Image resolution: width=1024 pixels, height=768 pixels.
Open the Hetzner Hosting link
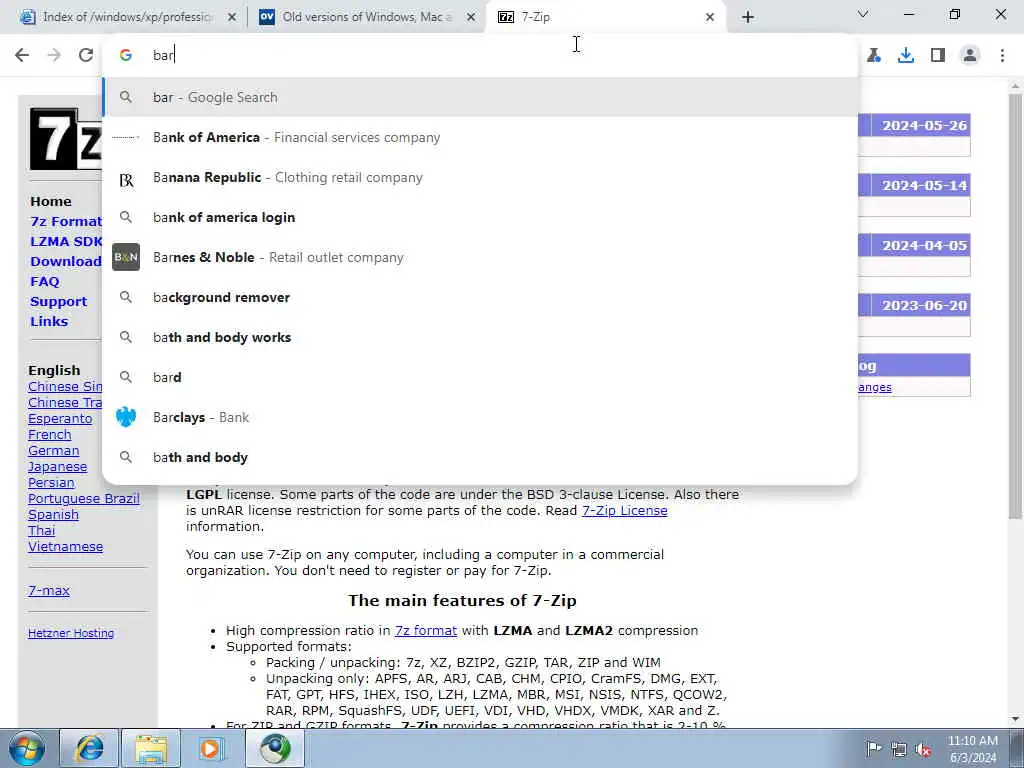pyautogui.click(x=71, y=633)
